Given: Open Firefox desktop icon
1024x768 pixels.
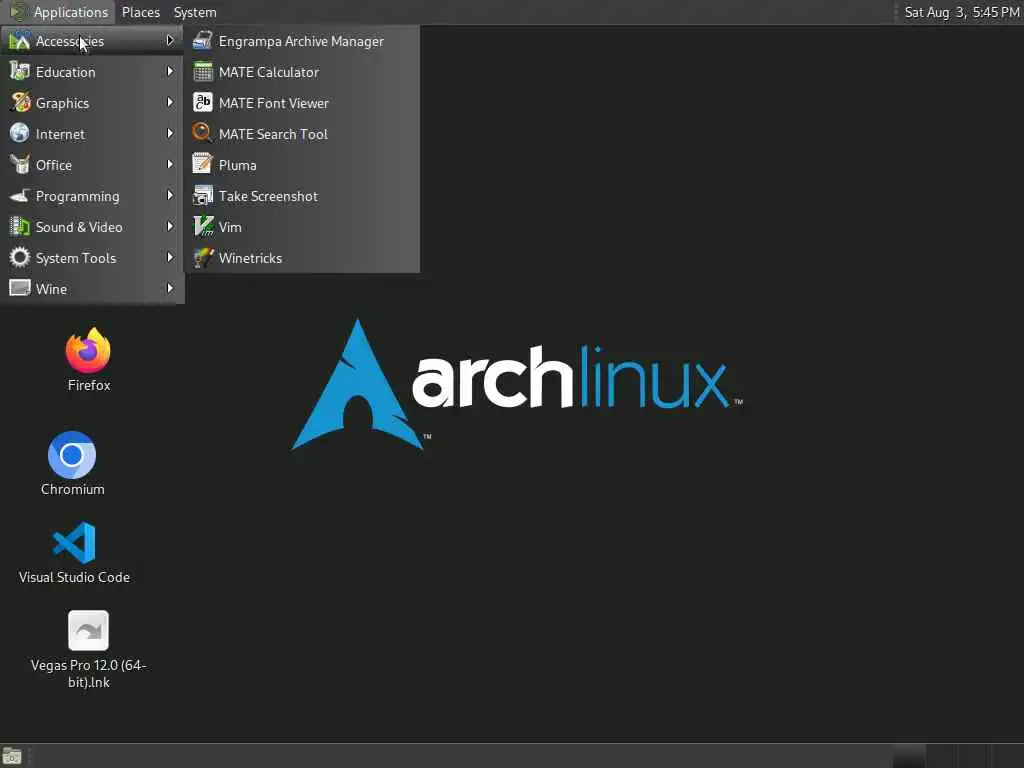Looking at the screenshot, I should [x=88, y=350].
